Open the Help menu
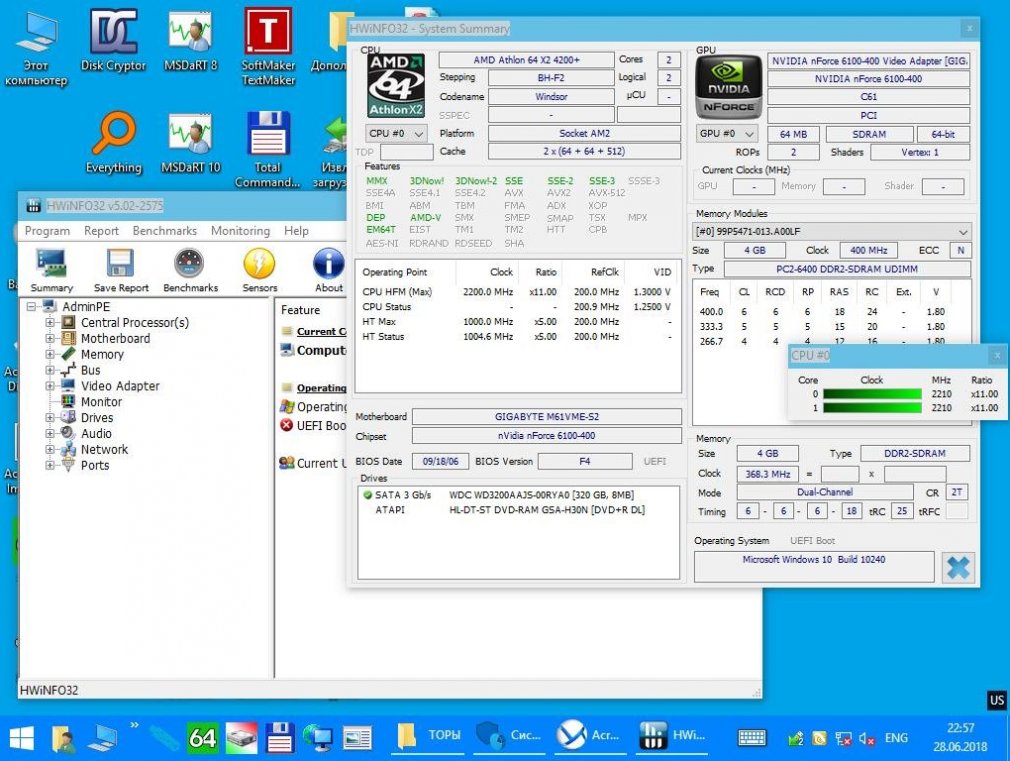This screenshot has width=1010, height=761. click(296, 231)
